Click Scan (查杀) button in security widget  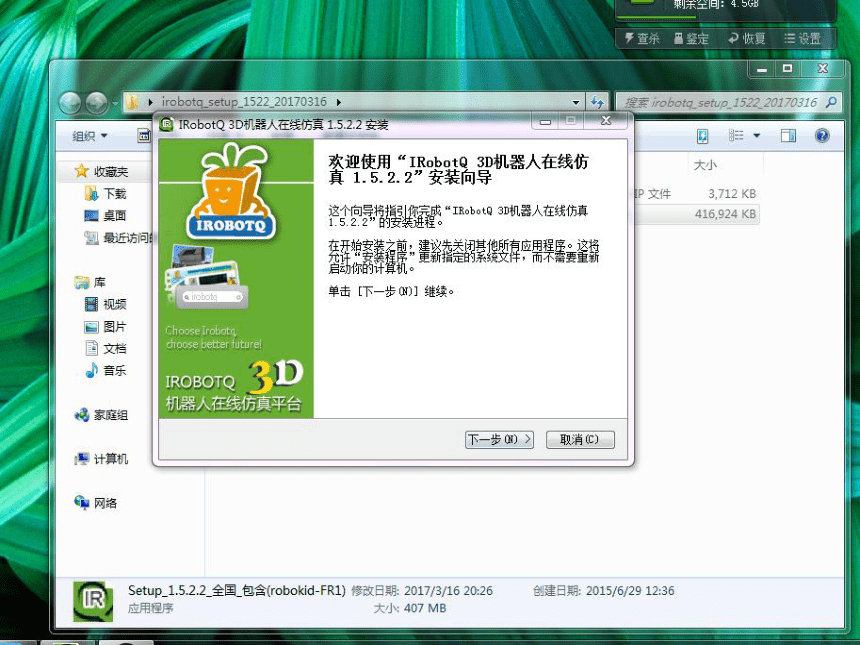642,38
